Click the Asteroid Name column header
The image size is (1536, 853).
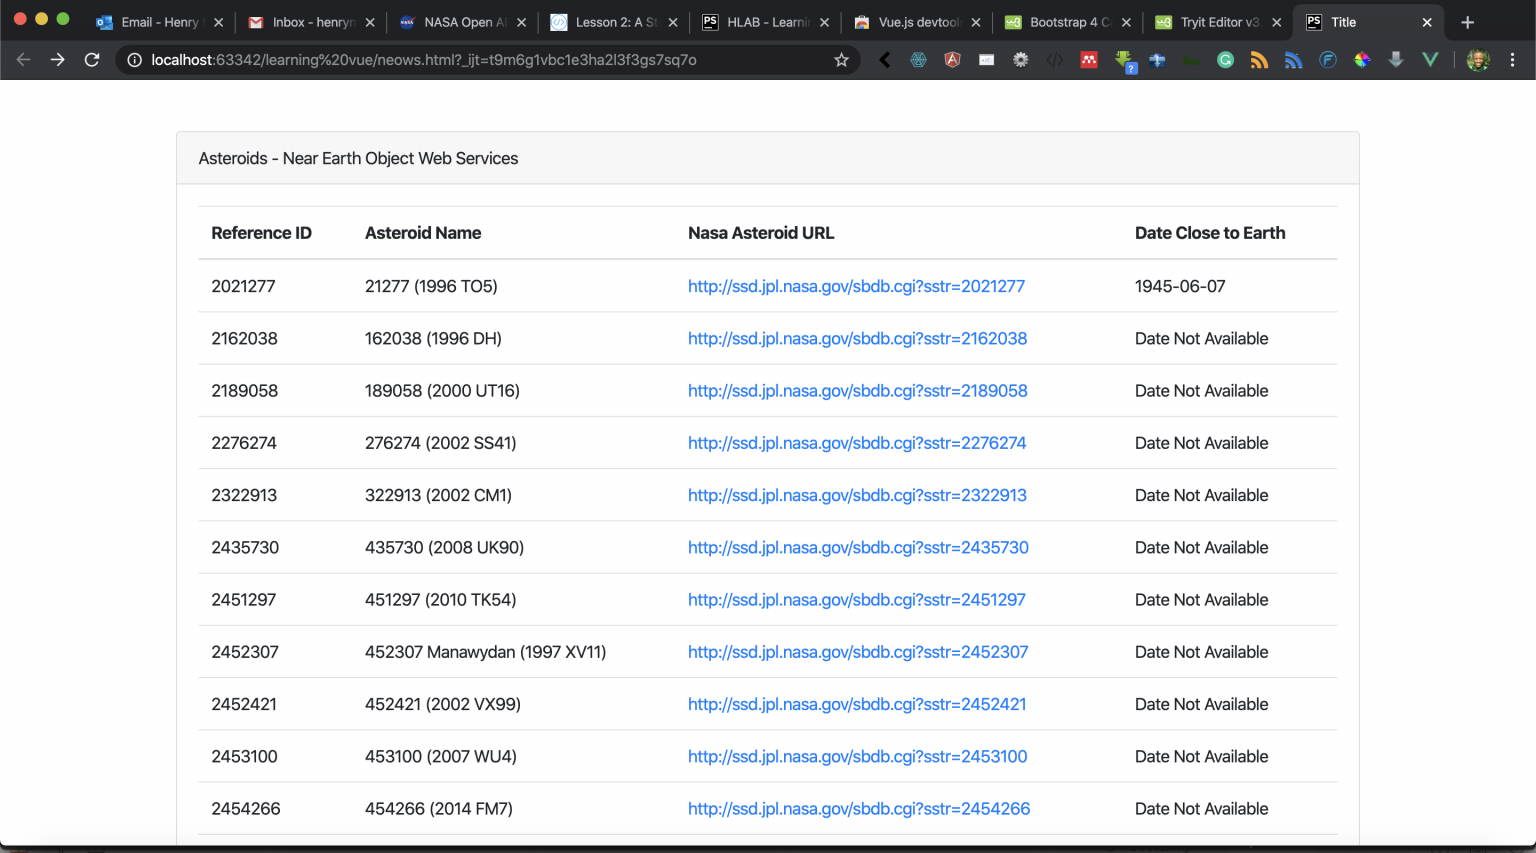pos(423,233)
